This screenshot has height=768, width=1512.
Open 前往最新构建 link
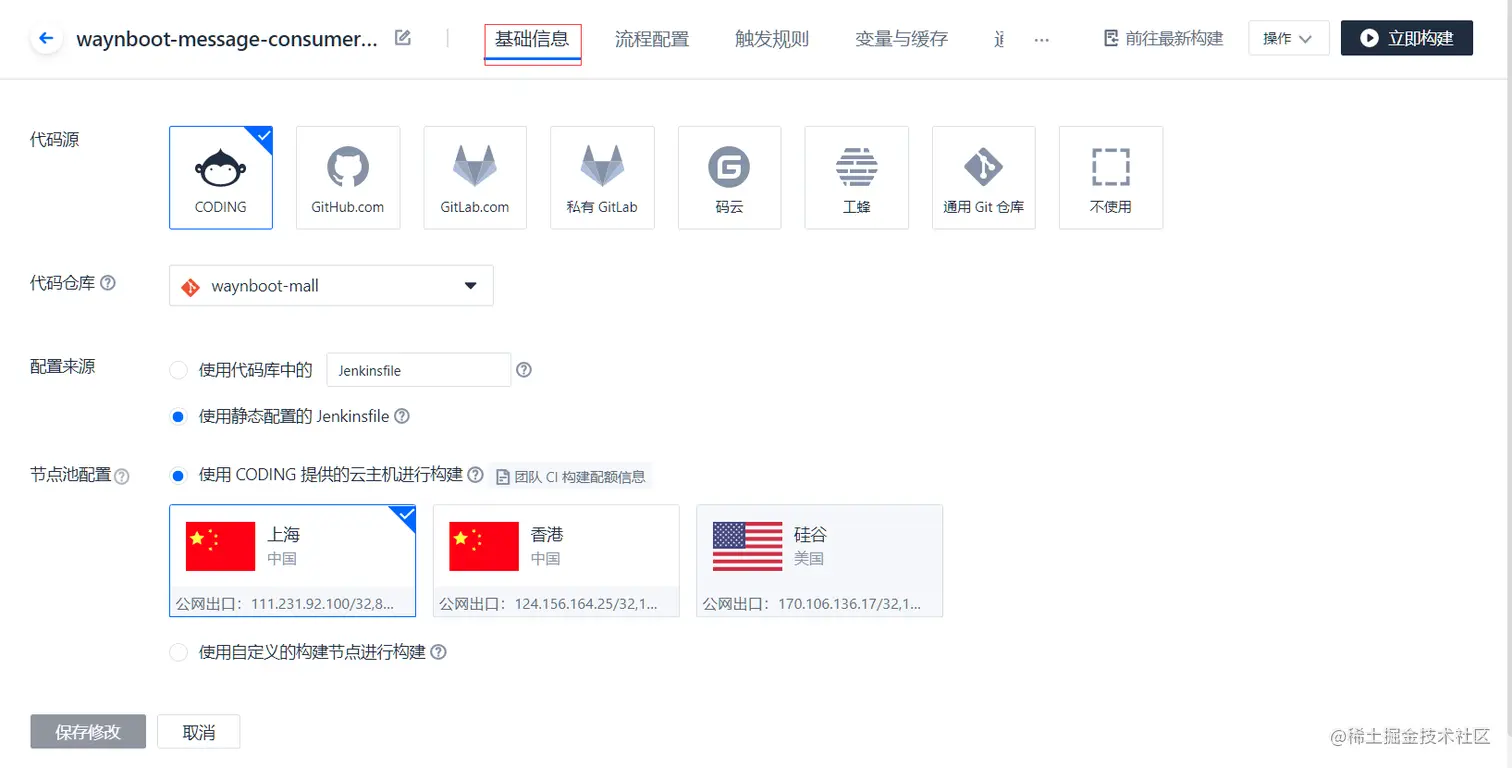(1164, 39)
